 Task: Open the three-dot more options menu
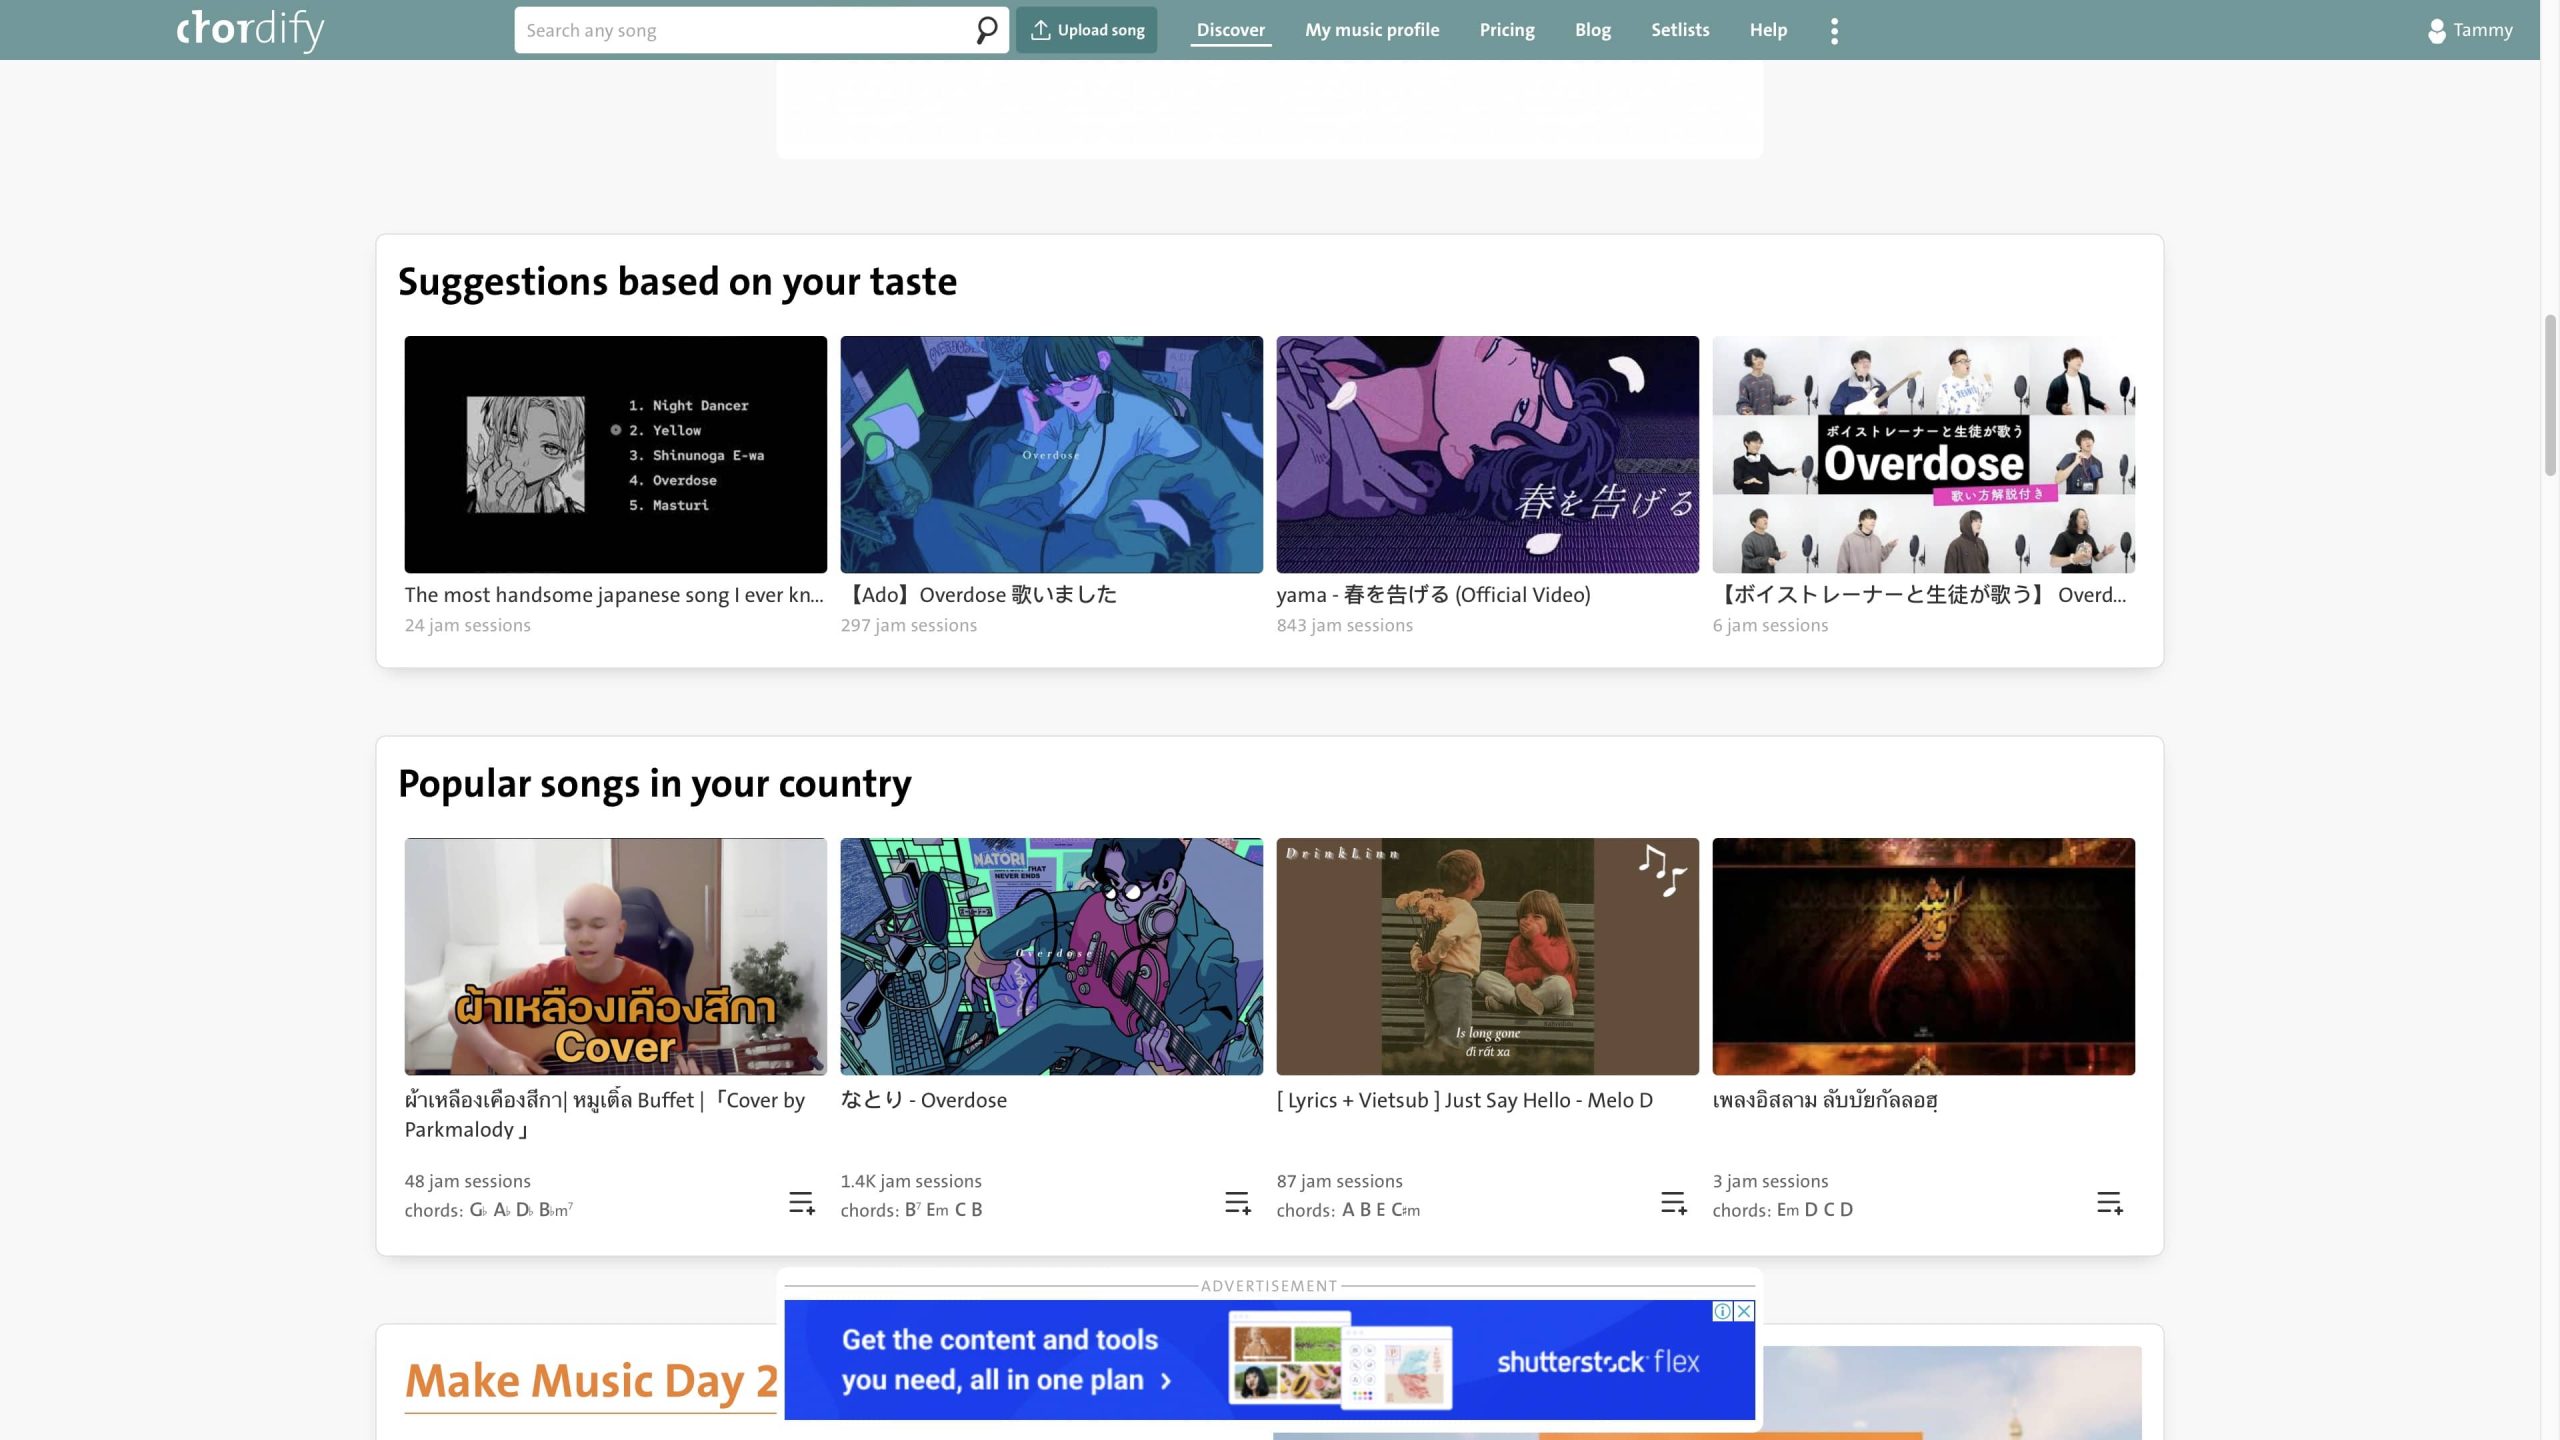click(x=1834, y=30)
